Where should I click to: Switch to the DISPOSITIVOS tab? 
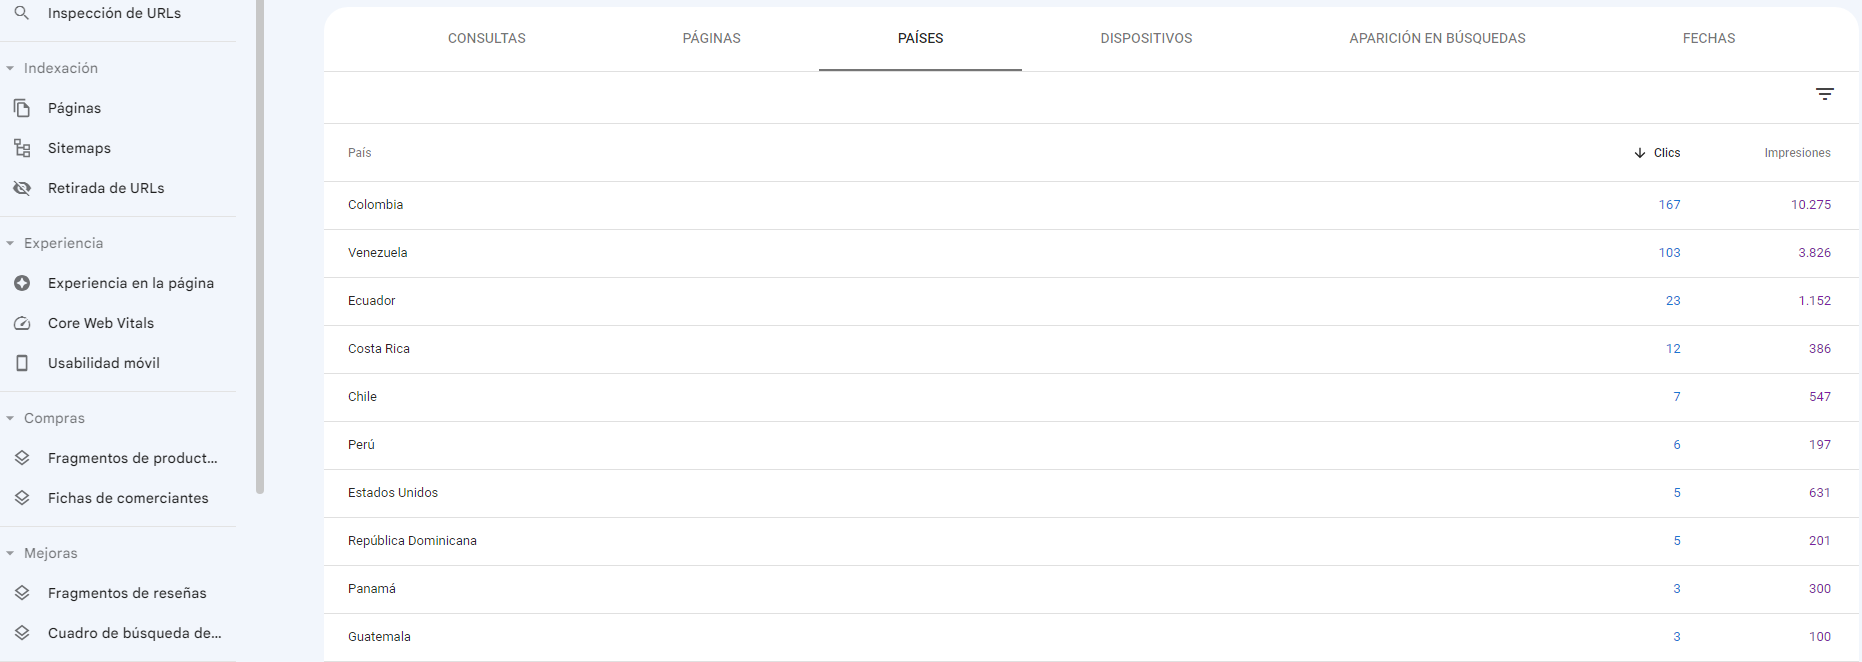click(x=1146, y=38)
